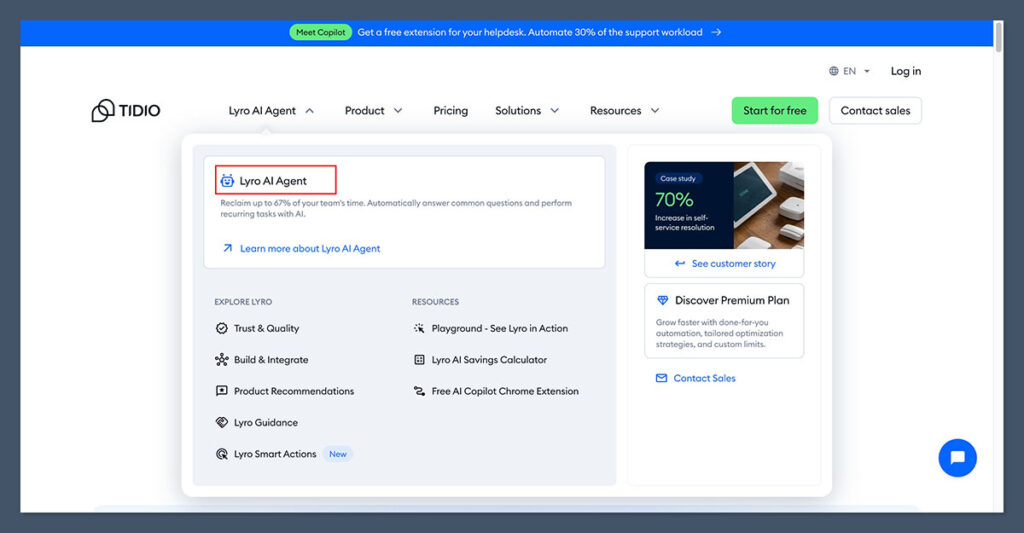Select Lyro Smart Actions menu item
The height and width of the screenshot is (533, 1024).
click(x=274, y=454)
